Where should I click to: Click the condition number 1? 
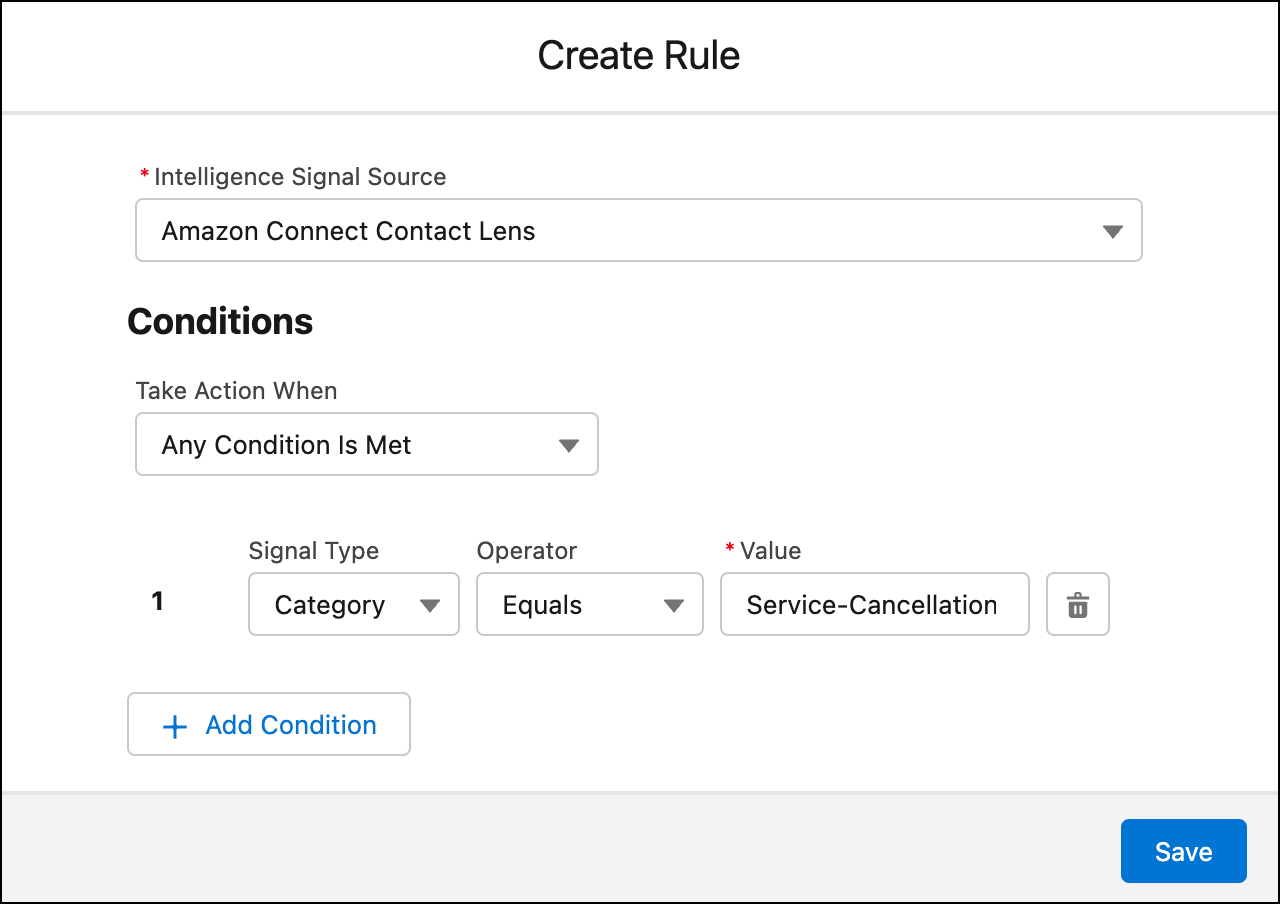coord(157,601)
